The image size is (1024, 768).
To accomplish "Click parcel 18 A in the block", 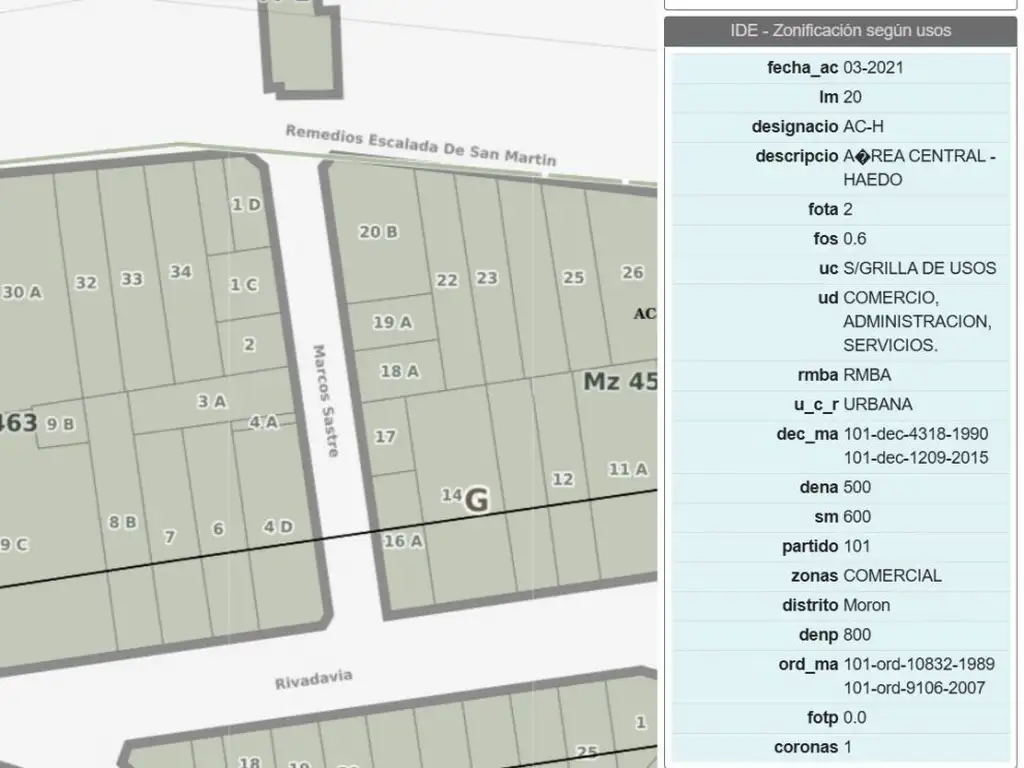I will pyautogui.click(x=399, y=371).
